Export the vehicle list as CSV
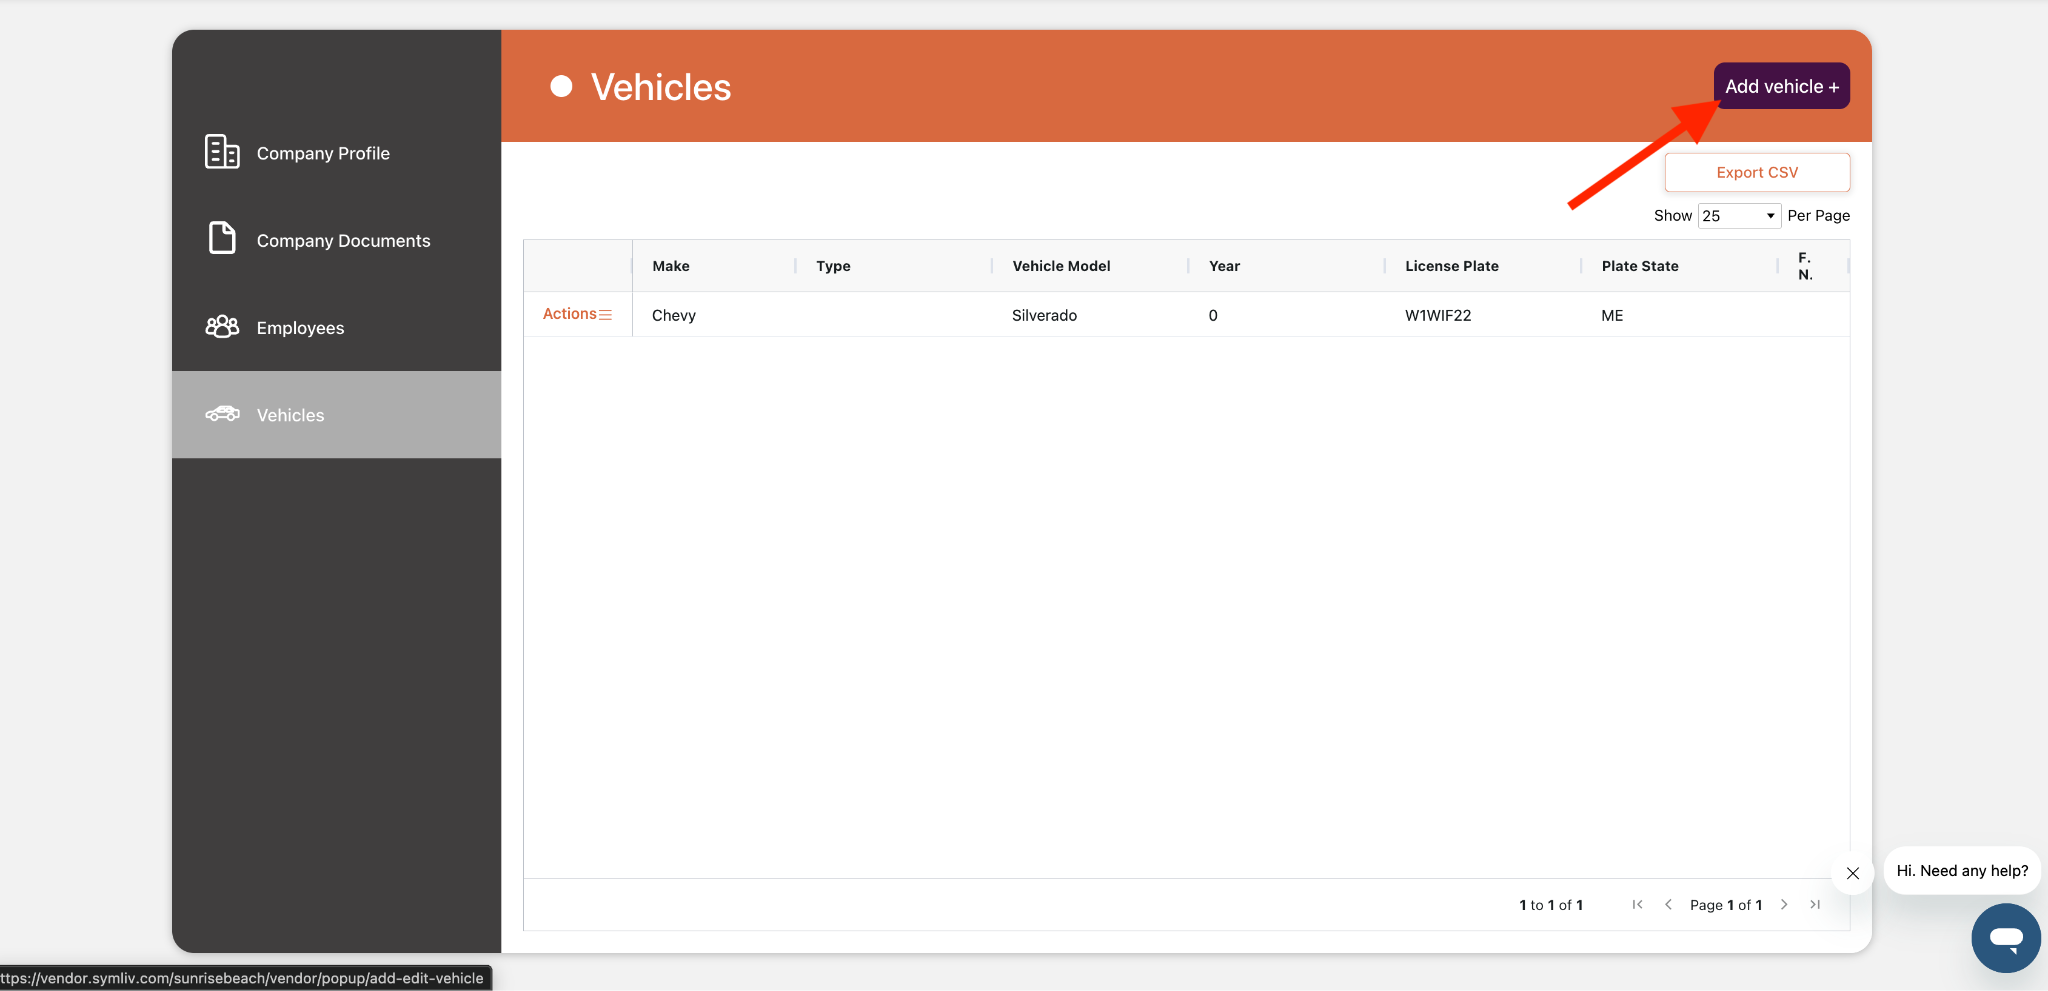 [1757, 172]
